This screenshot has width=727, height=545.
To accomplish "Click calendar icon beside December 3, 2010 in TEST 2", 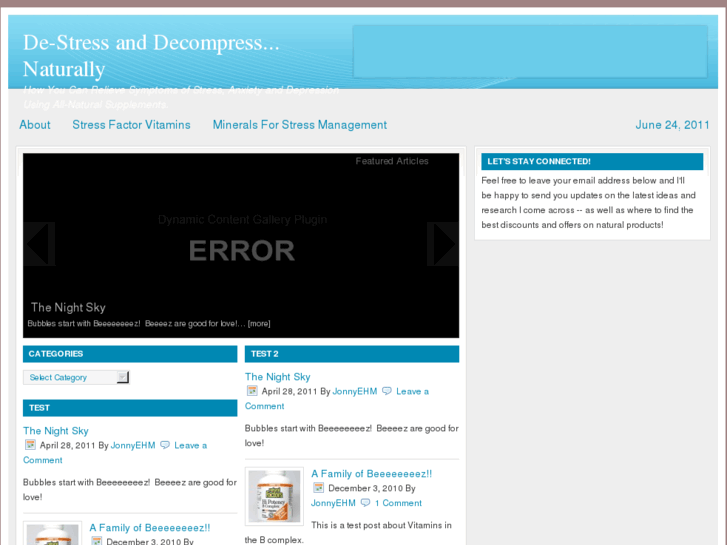I will pos(318,488).
